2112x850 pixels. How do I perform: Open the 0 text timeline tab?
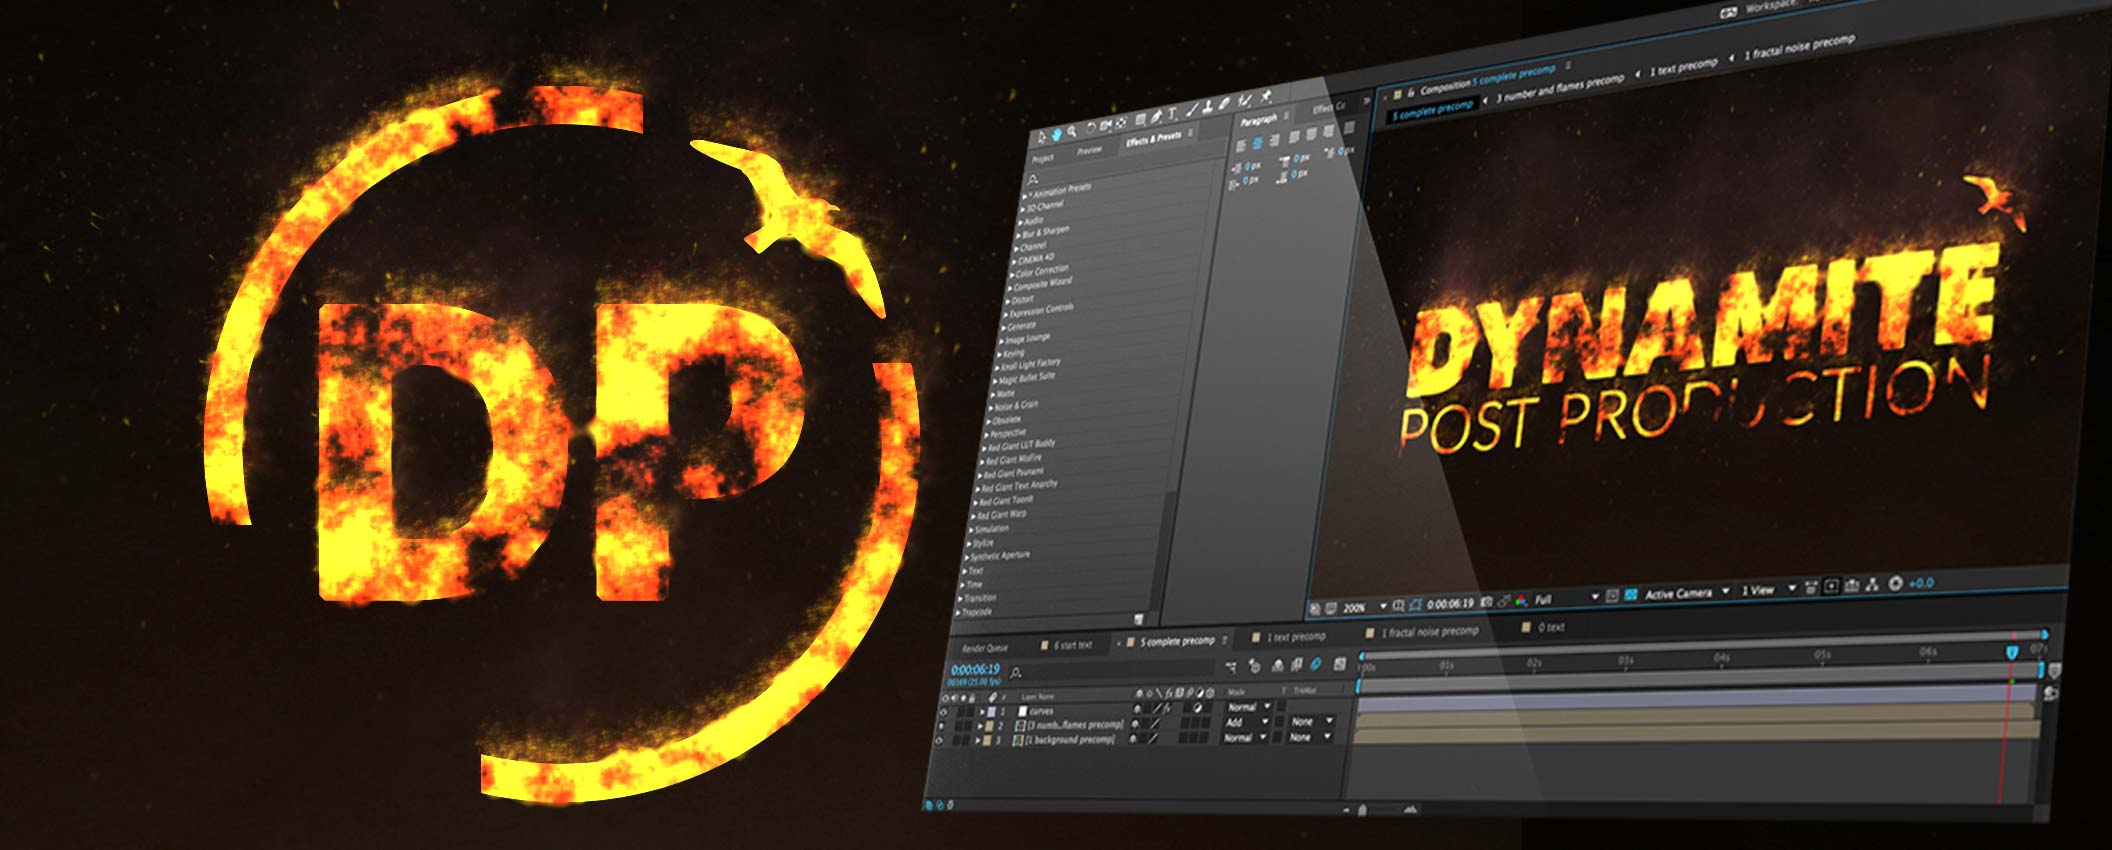1551,627
